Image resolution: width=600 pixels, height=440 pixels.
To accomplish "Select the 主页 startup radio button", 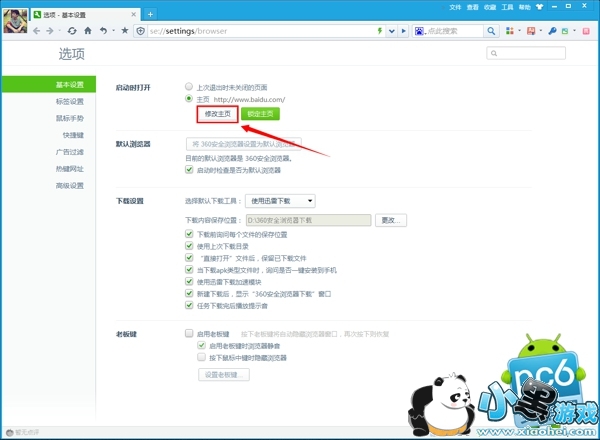I will [189, 98].
